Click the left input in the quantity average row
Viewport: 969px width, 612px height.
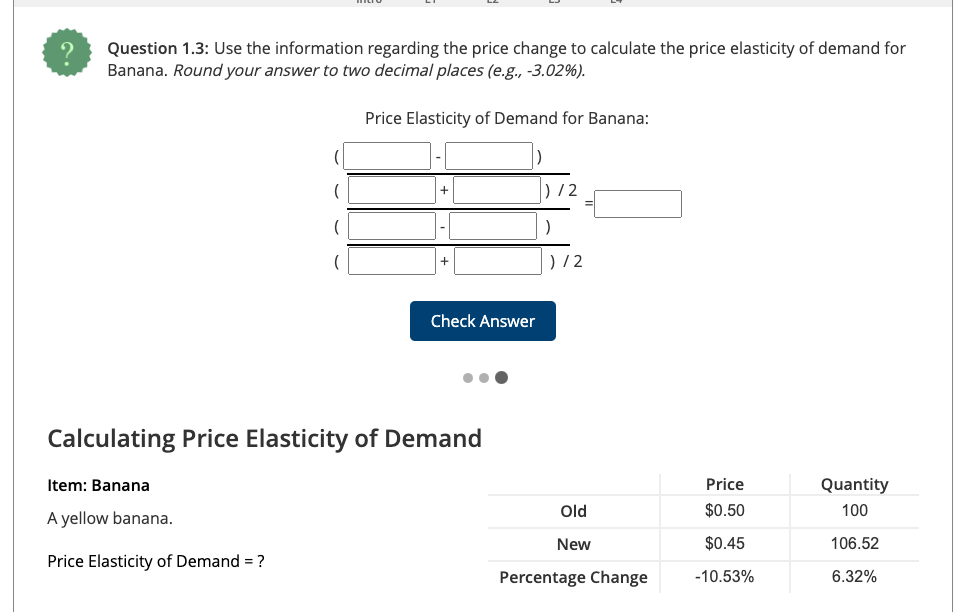(x=392, y=189)
